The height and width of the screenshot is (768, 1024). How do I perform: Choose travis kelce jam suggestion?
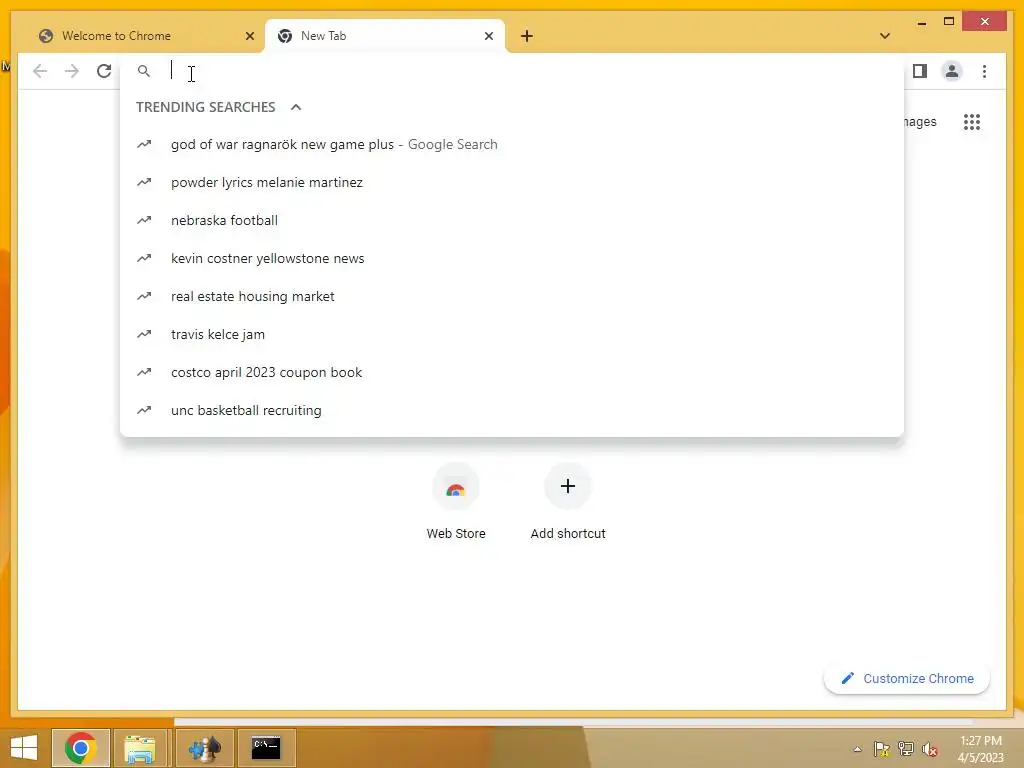512,334
